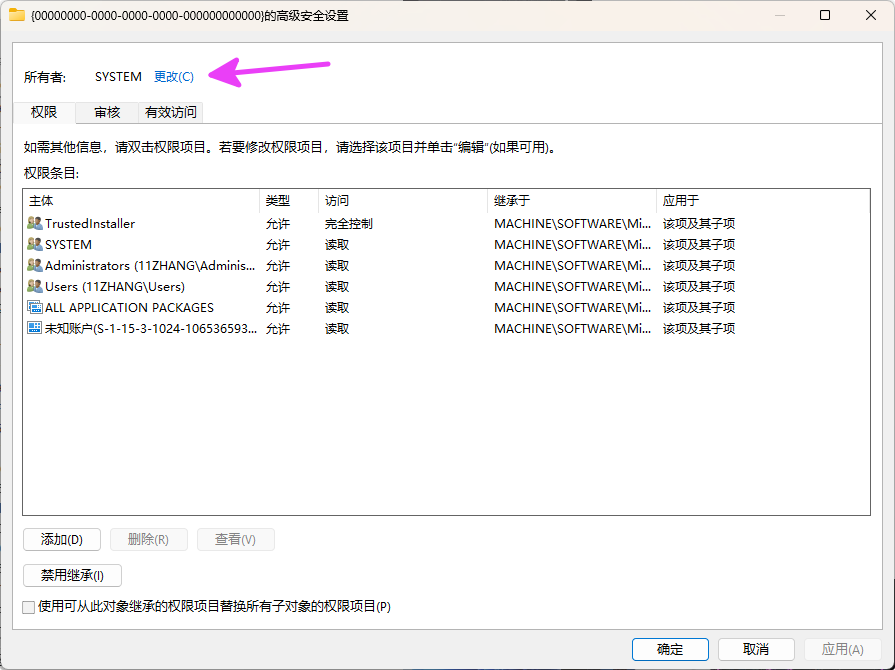
Task: Select the 未知账户(S-1-15-3-1024-... entry
Action: pos(446,328)
